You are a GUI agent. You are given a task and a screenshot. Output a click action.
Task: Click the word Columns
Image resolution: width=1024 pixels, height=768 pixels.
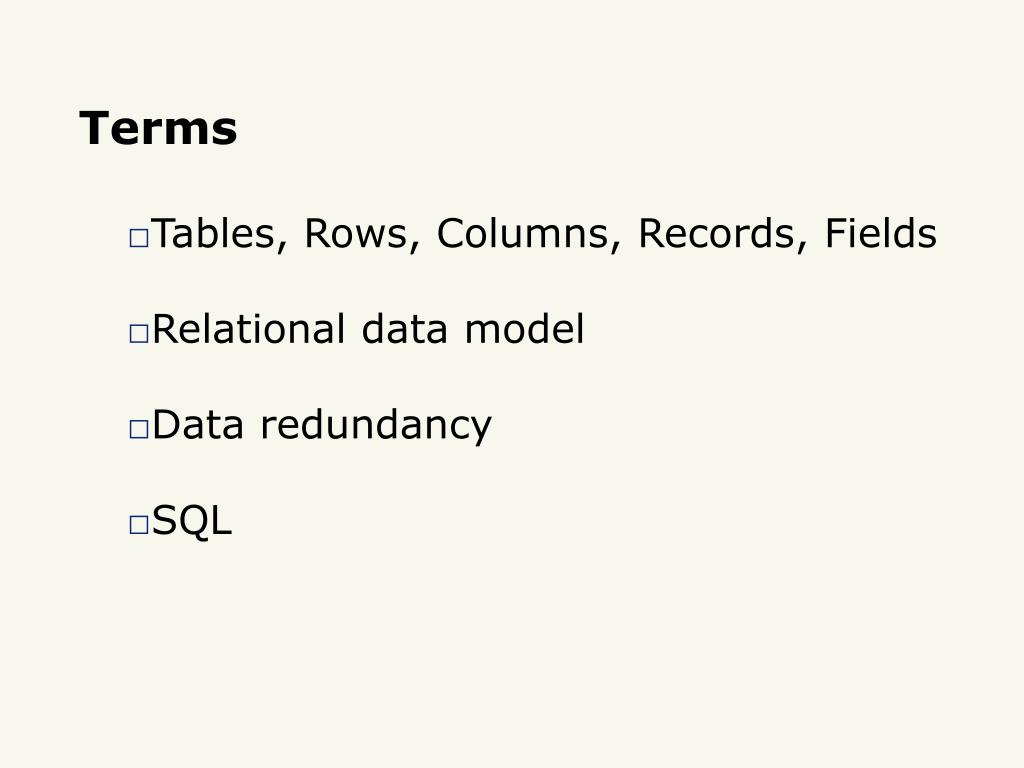click(x=522, y=234)
